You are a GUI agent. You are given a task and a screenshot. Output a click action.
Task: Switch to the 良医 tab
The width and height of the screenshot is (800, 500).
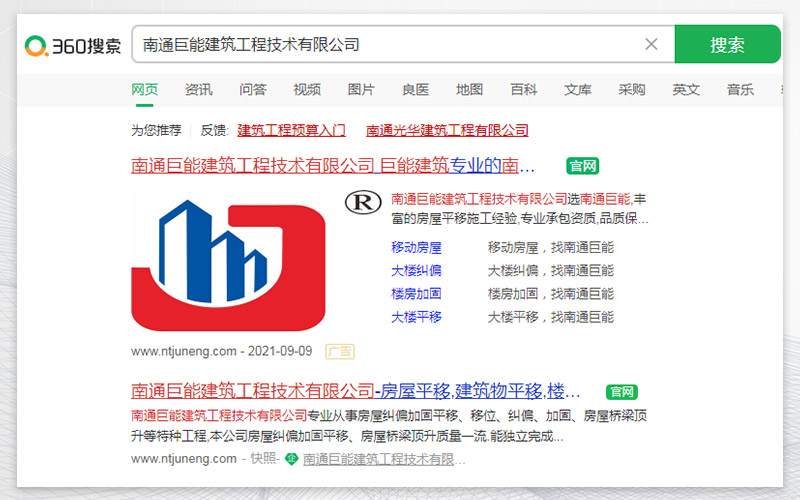tap(415, 90)
